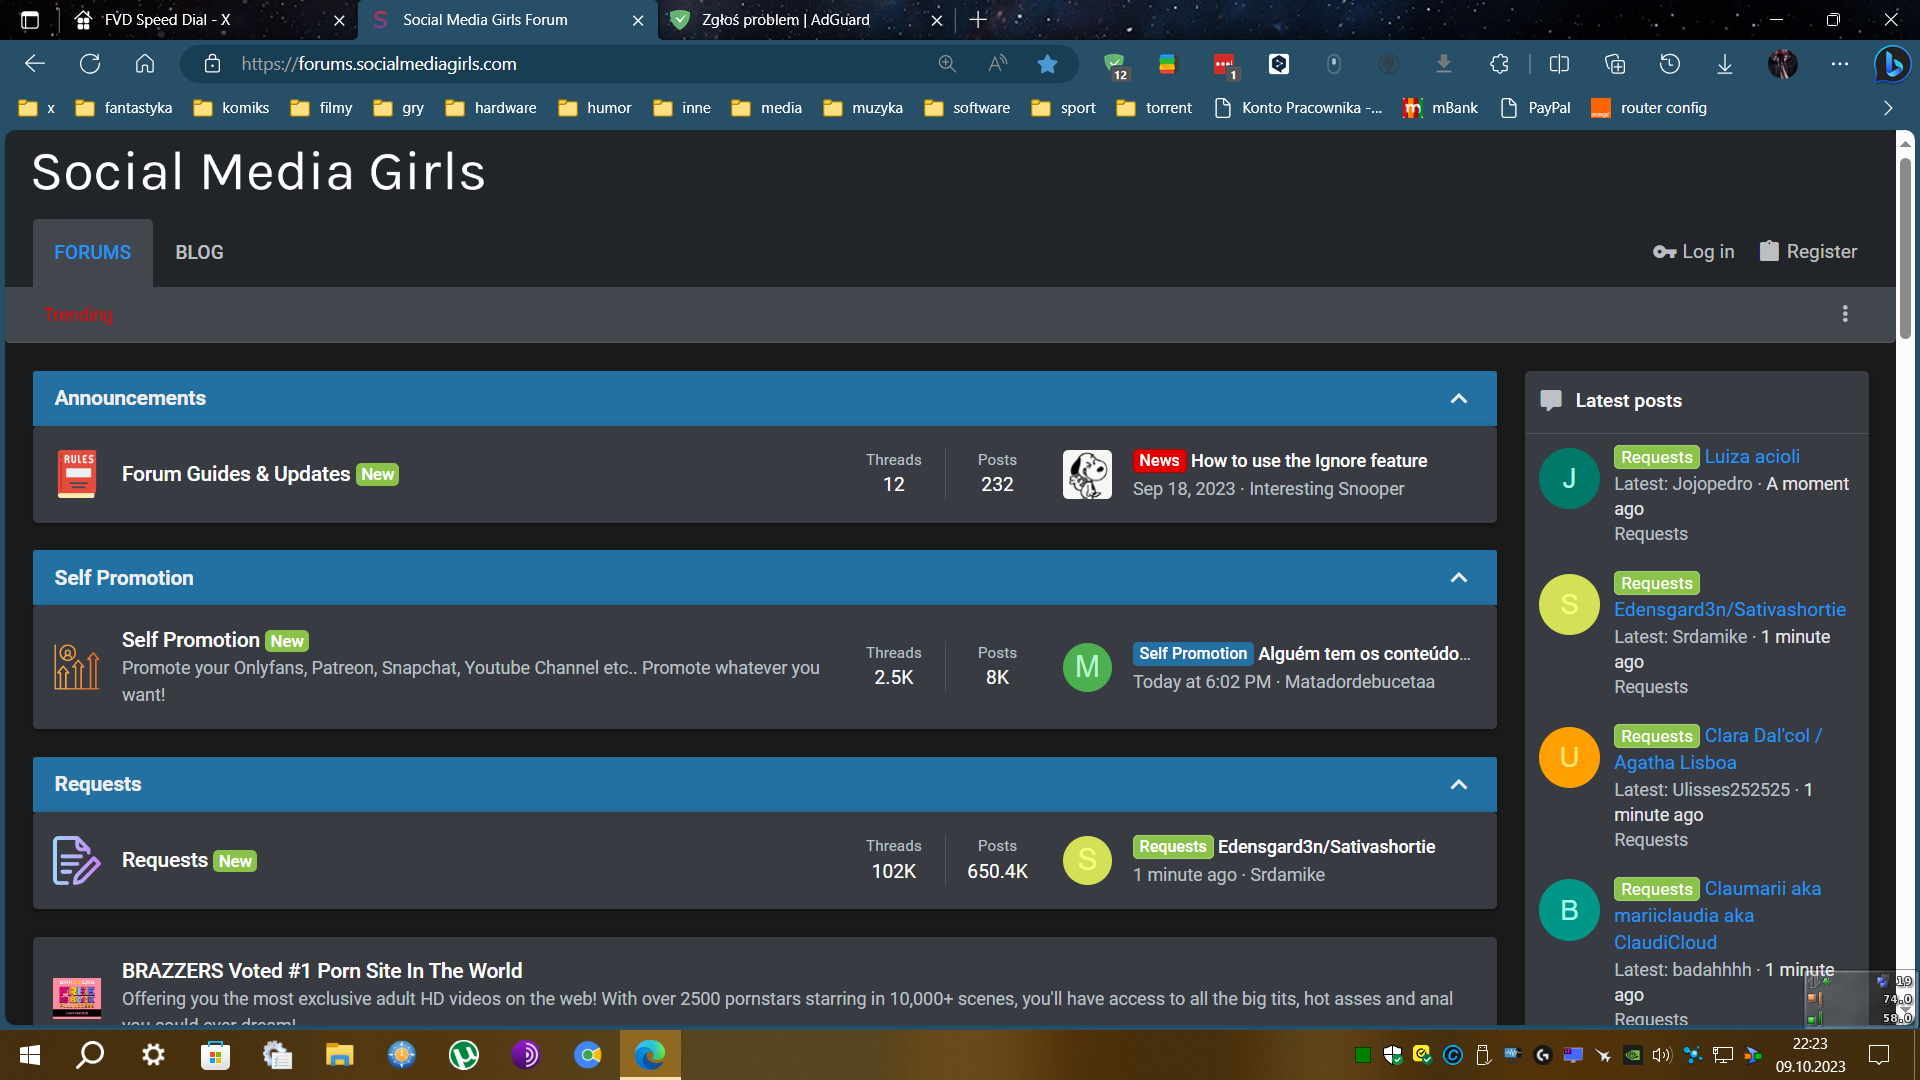Click the zoom magnifier in address bar
Viewport: 1920px width, 1080px height.
pyautogui.click(x=947, y=64)
